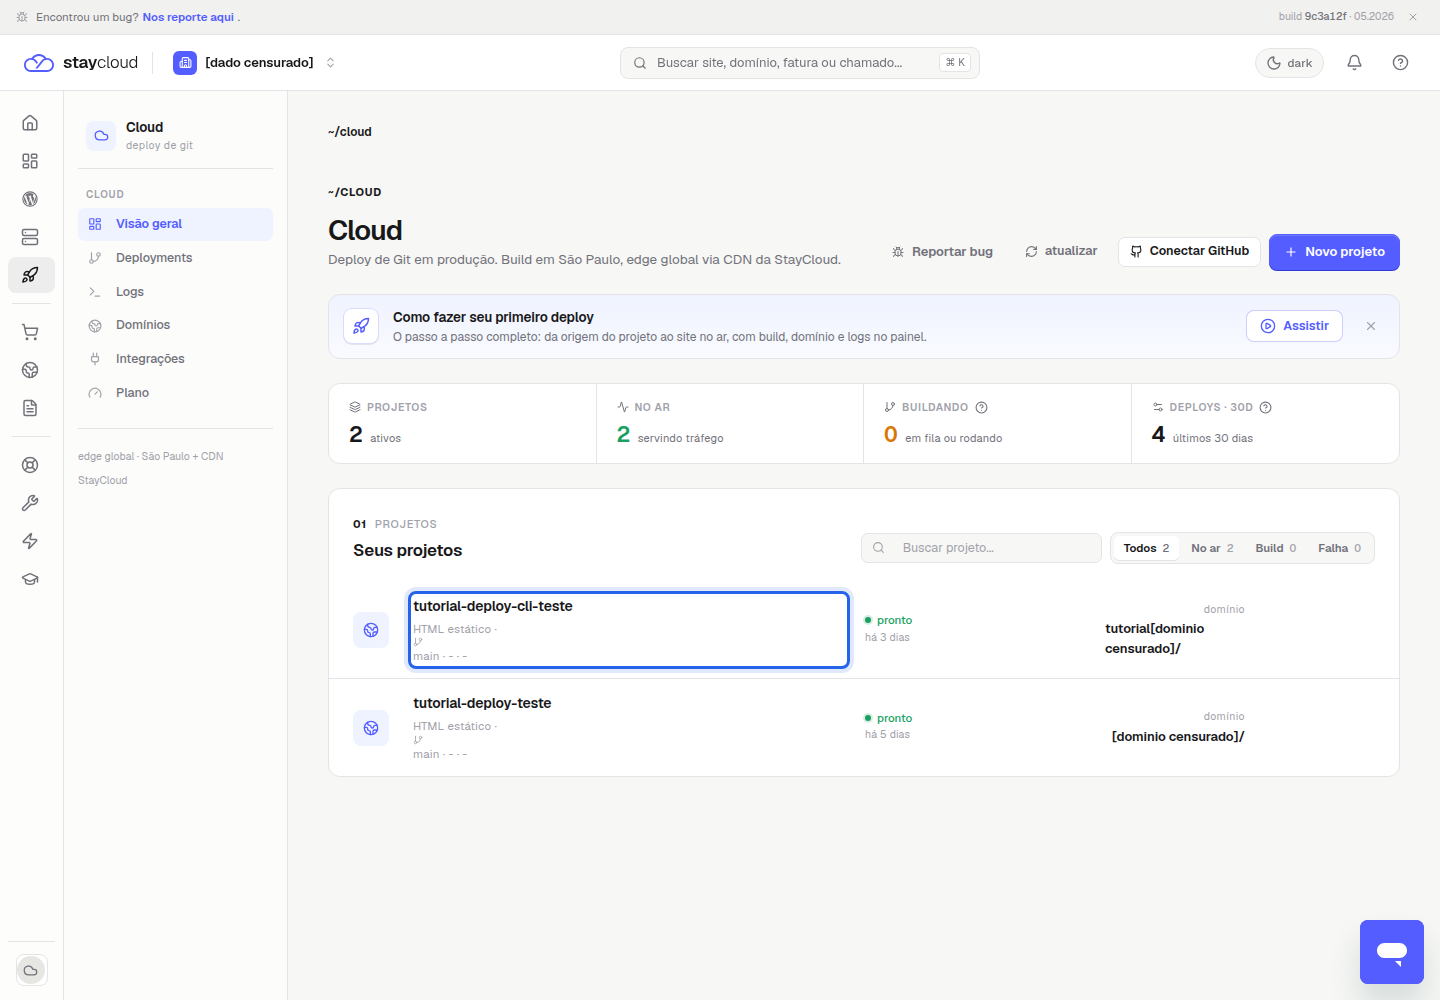The width and height of the screenshot is (1440, 1000).
Task: Open the lightning bolt icon in rail
Action: point(30,541)
